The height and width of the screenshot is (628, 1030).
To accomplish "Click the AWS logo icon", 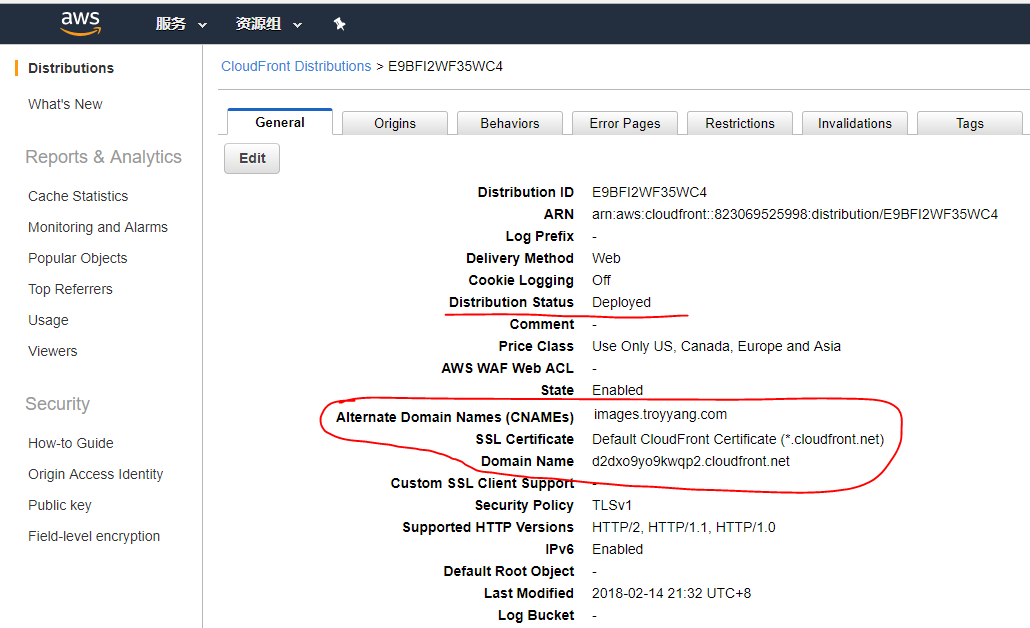I will click(80, 23).
